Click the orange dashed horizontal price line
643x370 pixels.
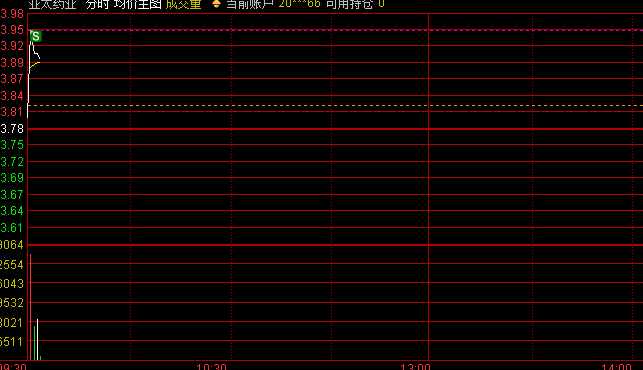(x=335, y=105)
